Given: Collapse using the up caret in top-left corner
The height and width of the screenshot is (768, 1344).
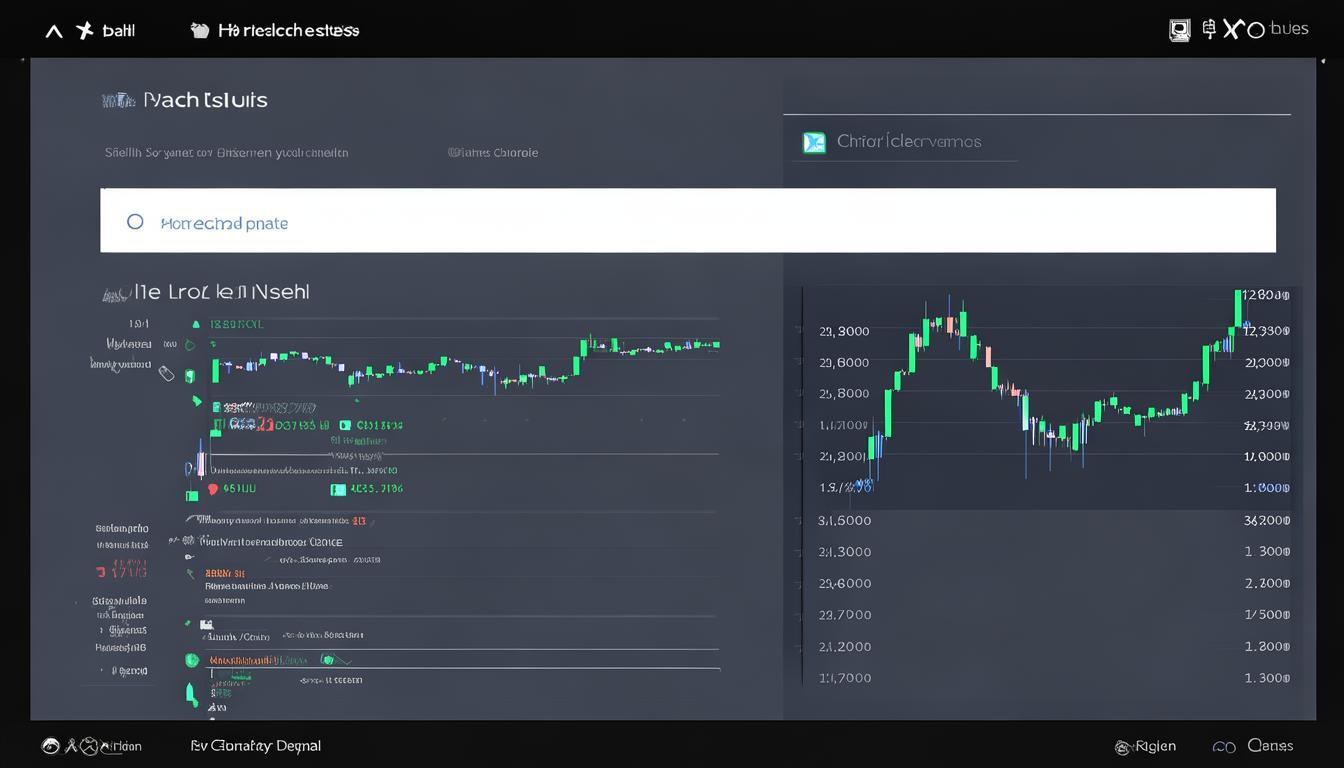Looking at the screenshot, I should pos(54,32).
